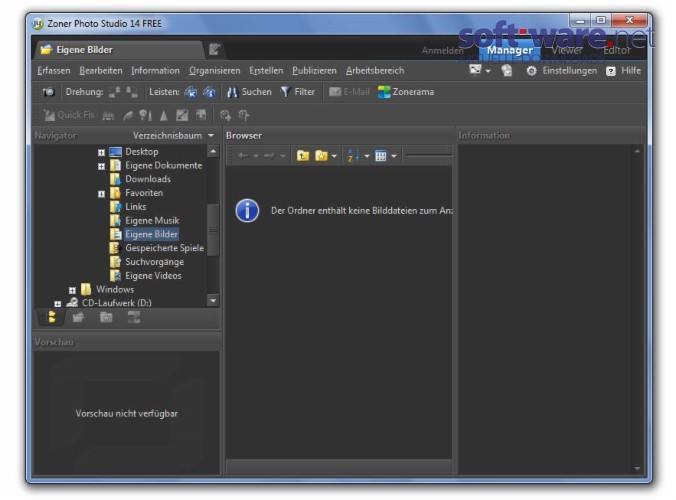Image resolution: width=676 pixels, height=500 pixels.
Task: Expand the Windows folder node
Action: 72,290
